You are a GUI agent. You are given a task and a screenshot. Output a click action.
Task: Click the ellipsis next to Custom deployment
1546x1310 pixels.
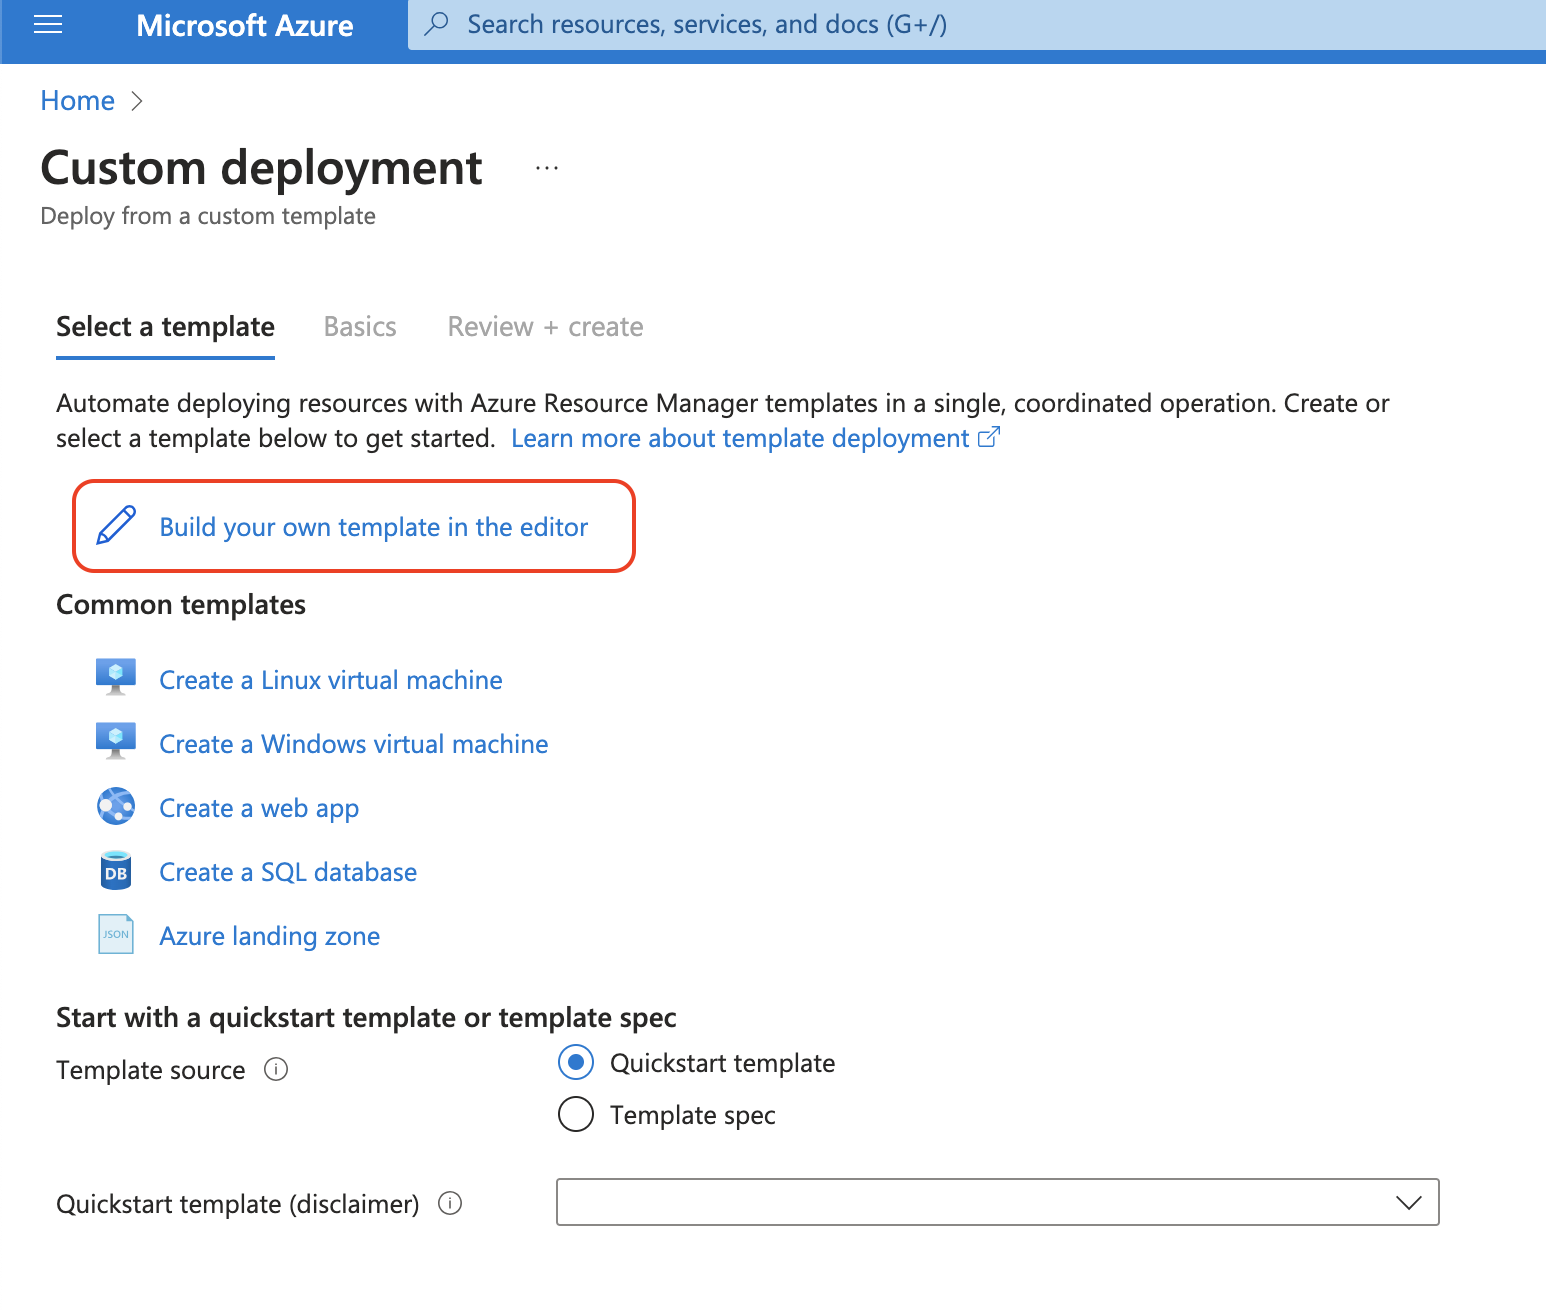tap(546, 167)
